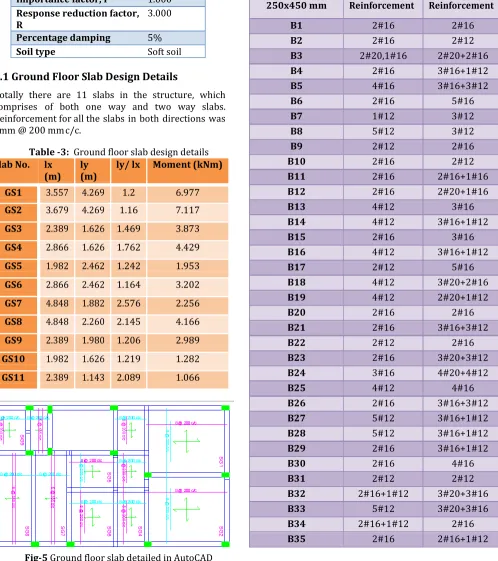Click moment value '4.166'
The image size is (498, 561).
187,322
